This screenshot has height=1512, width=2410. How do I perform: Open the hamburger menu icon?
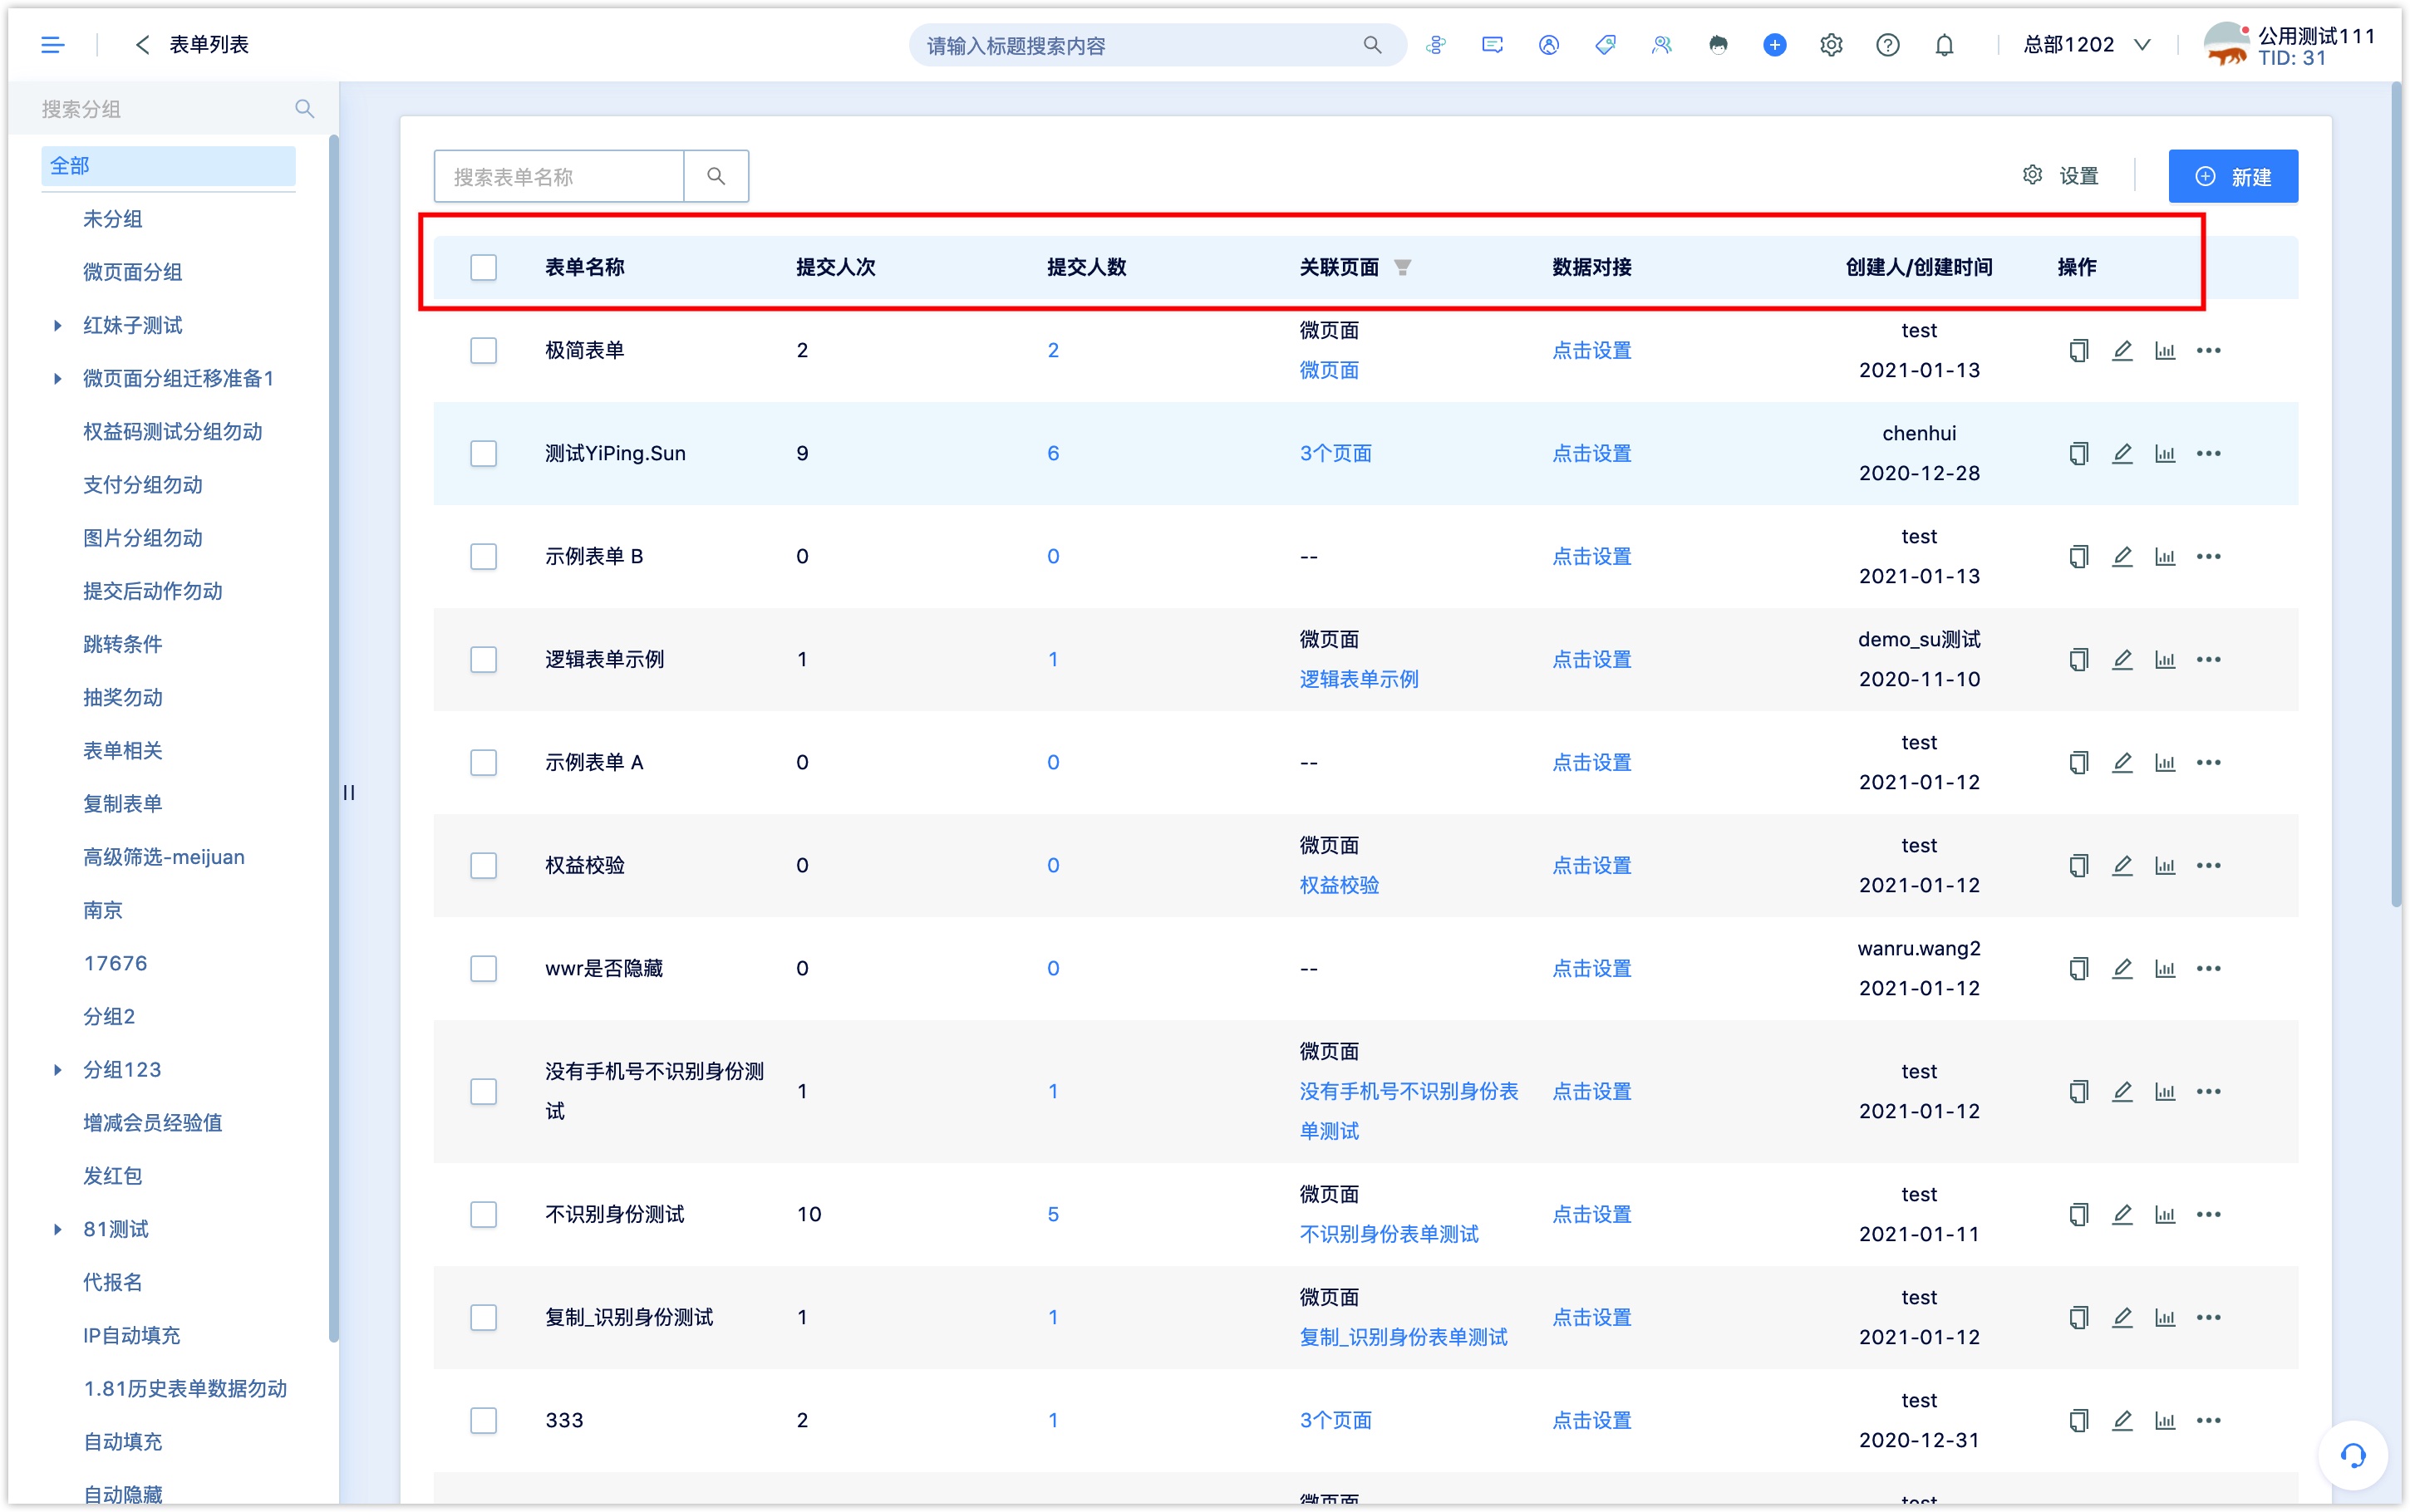click(52, 45)
